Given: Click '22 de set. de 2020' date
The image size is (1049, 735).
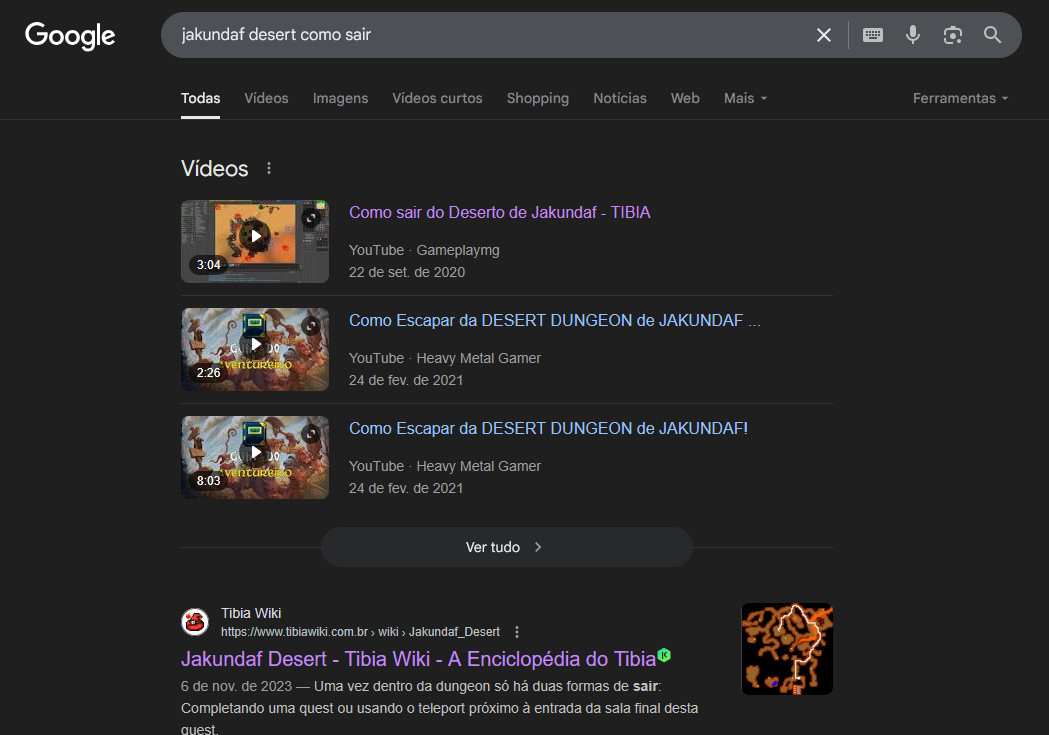Looking at the screenshot, I should tap(407, 272).
